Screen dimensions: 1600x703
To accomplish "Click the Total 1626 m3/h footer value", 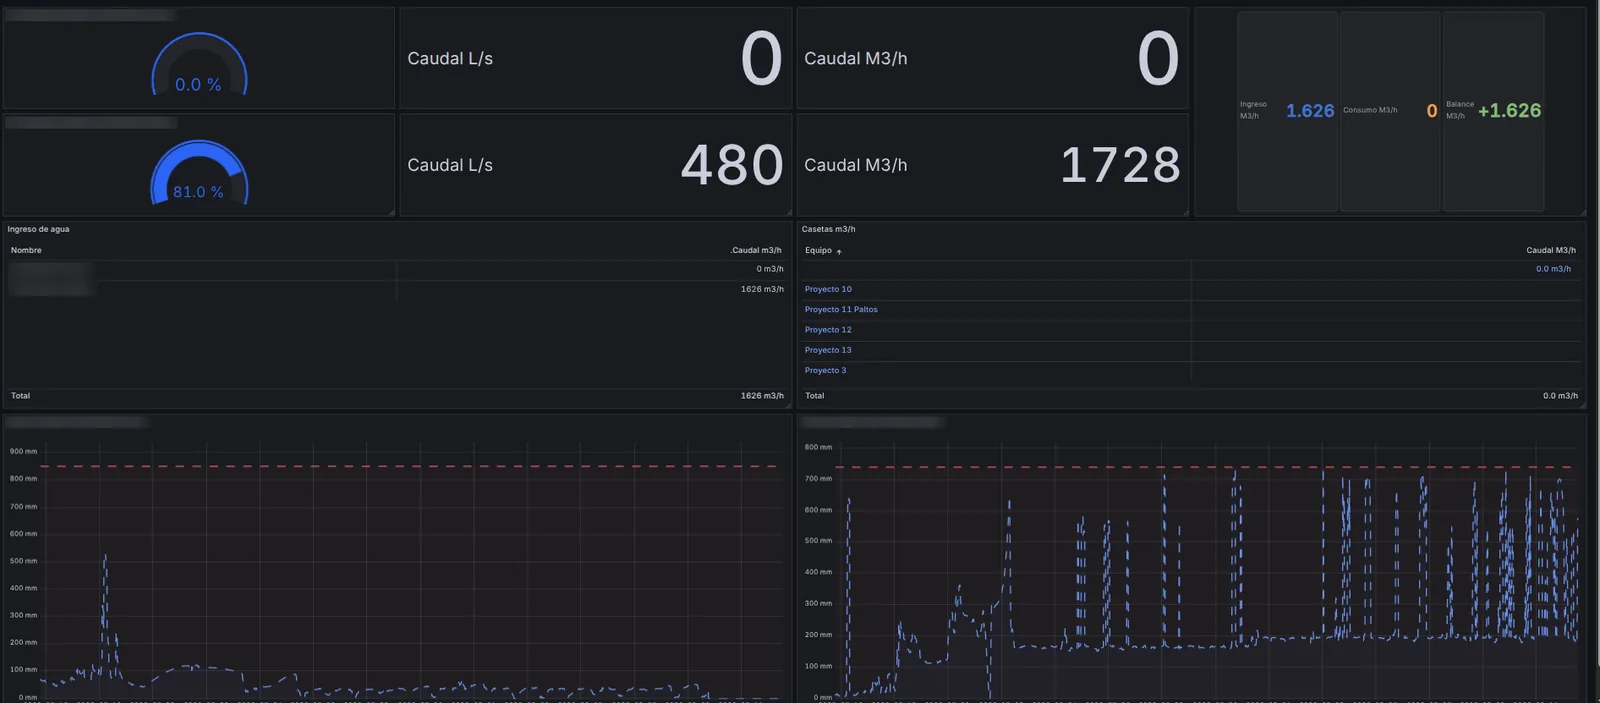I will pos(762,396).
